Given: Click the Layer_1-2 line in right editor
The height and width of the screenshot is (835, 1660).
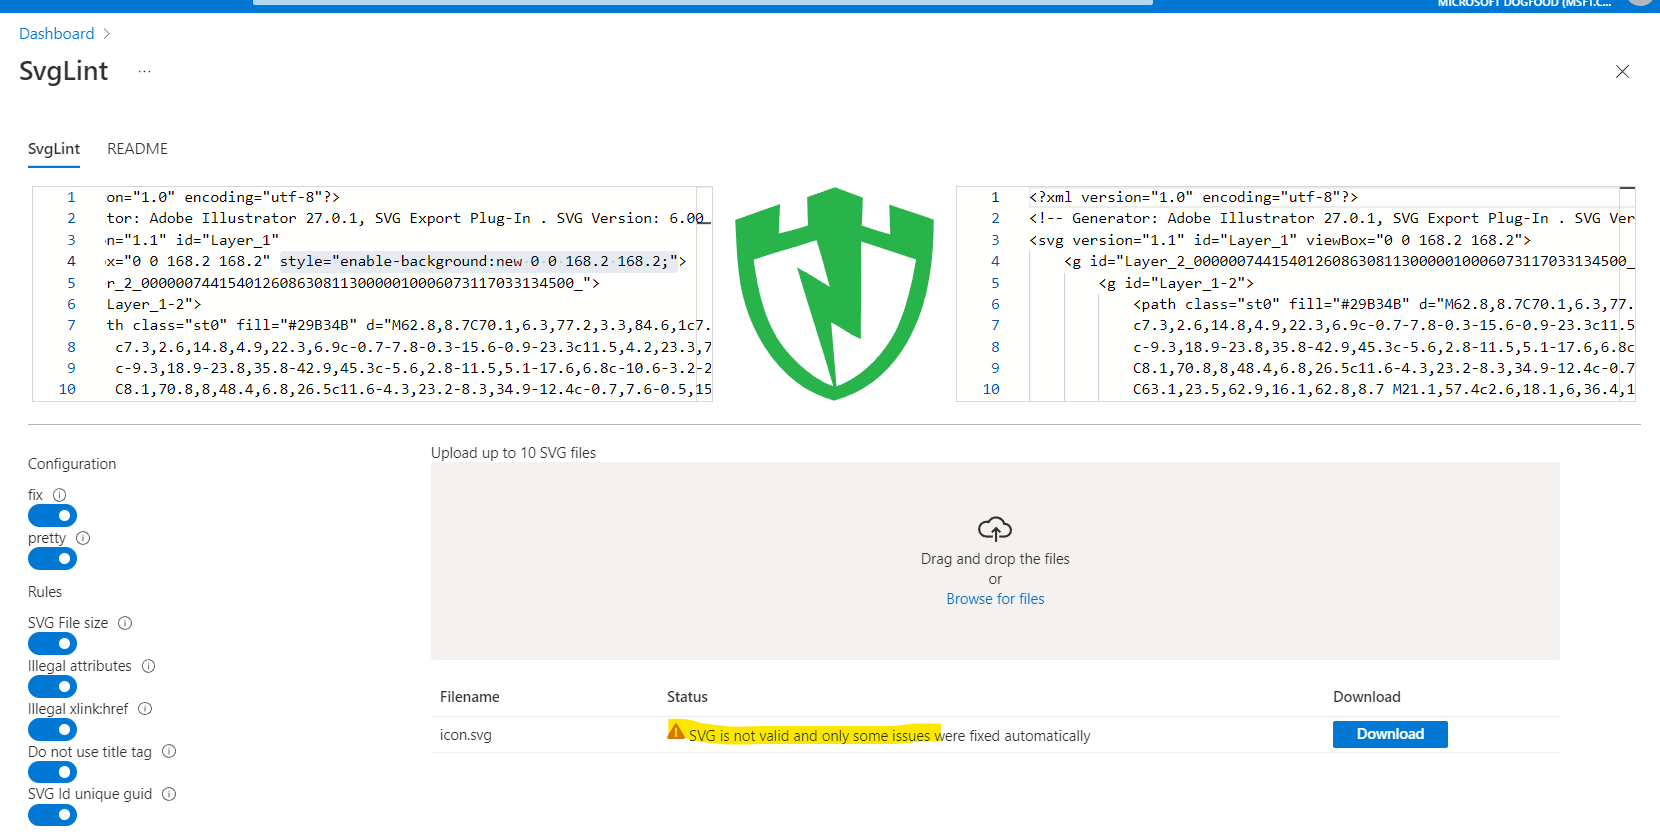Looking at the screenshot, I should point(1176,283).
